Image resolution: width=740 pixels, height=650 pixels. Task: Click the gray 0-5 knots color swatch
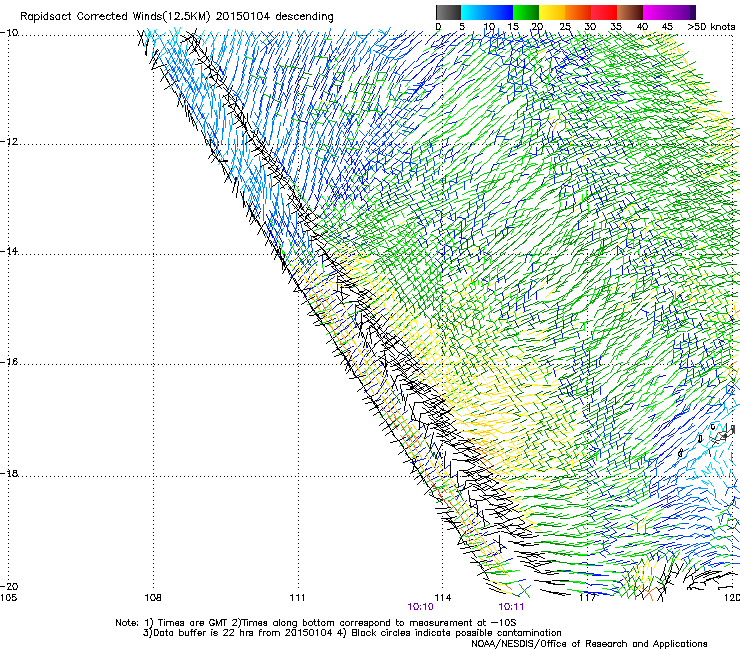[448, 12]
